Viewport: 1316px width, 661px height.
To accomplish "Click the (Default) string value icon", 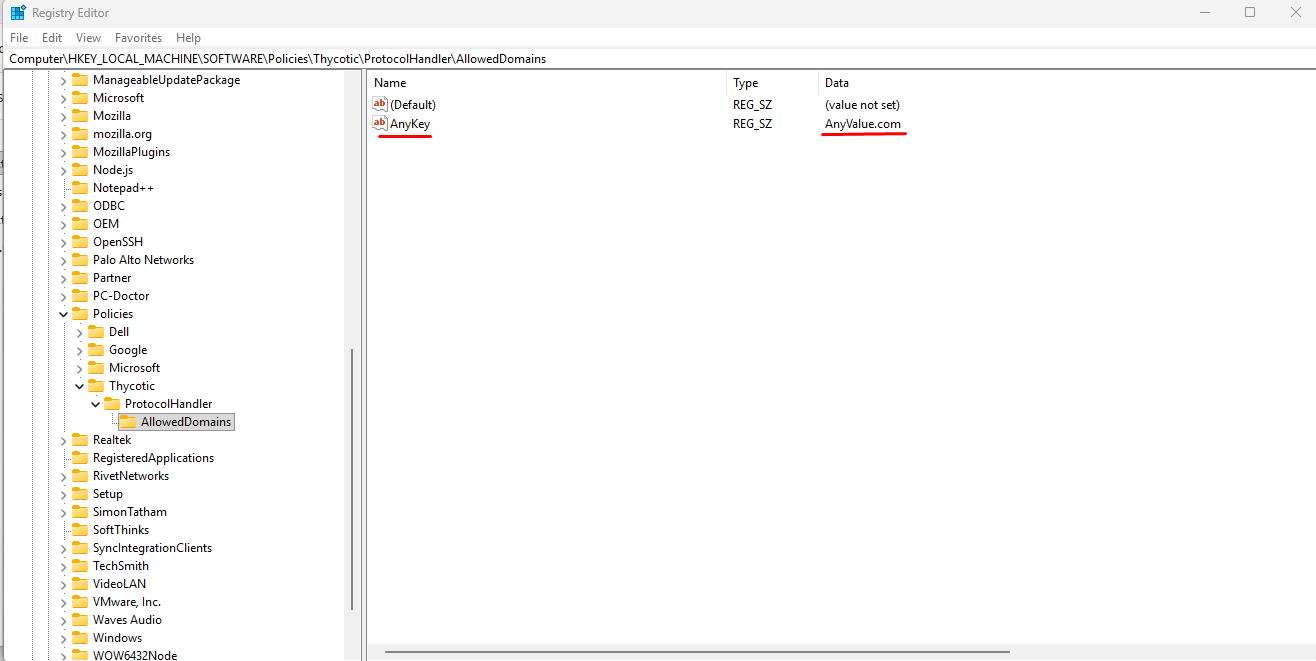I will tap(379, 104).
